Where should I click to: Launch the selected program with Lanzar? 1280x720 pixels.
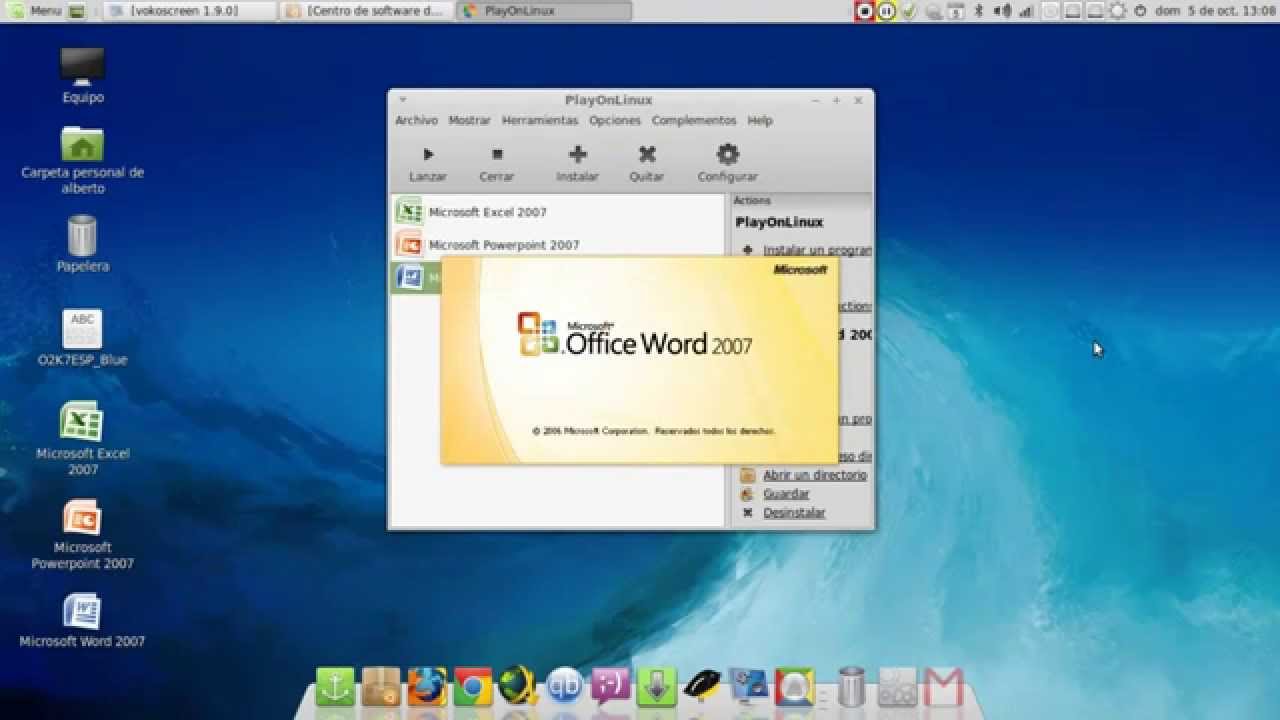427,164
